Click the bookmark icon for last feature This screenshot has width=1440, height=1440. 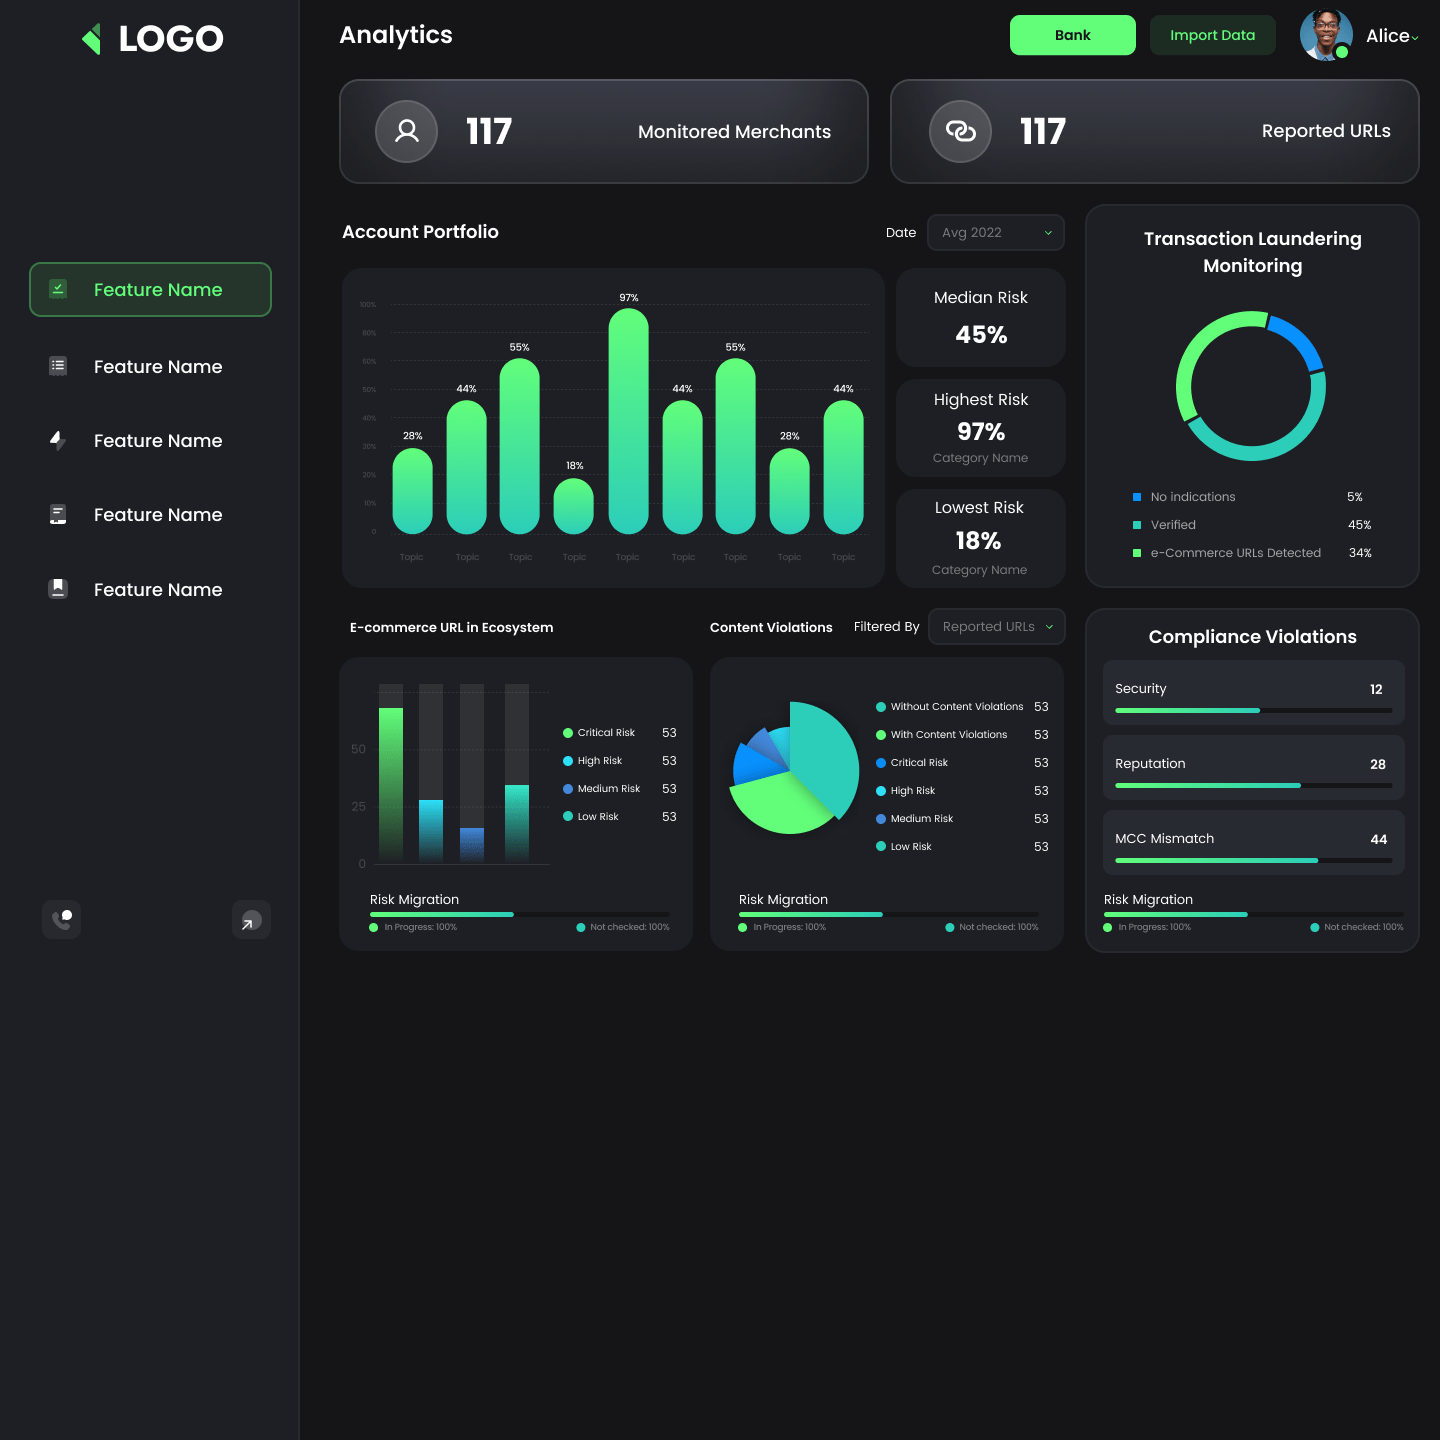click(x=58, y=589)
